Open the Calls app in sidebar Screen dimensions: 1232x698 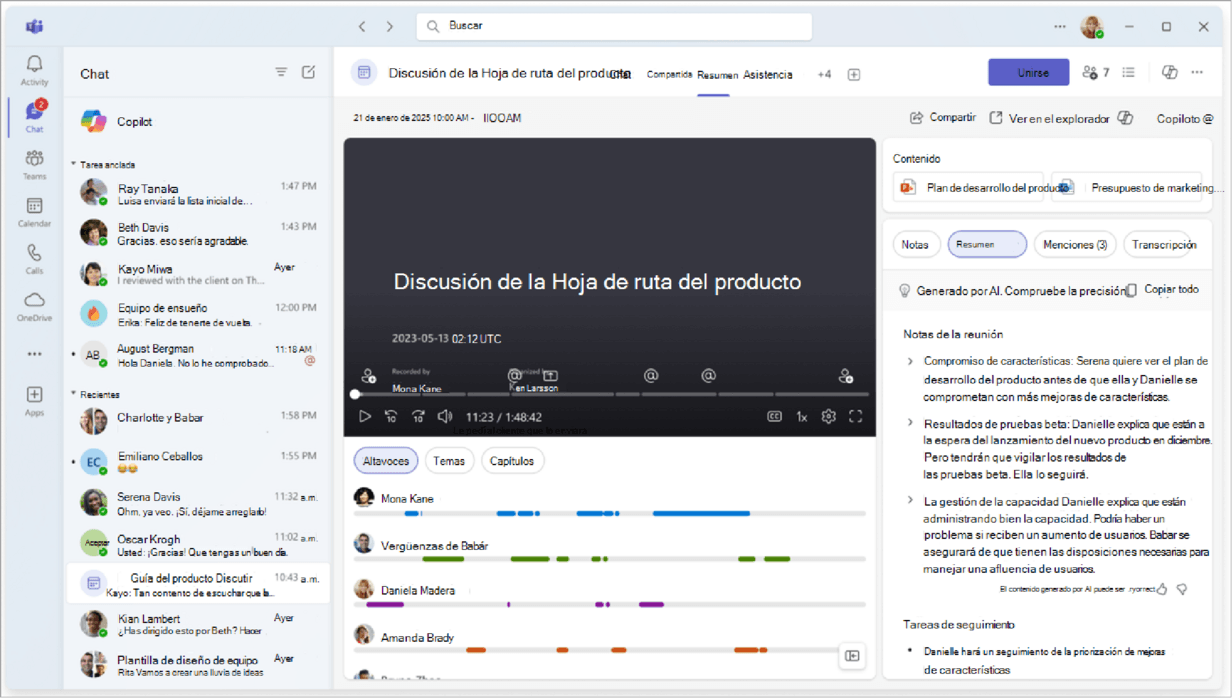[x=34, y=258]
